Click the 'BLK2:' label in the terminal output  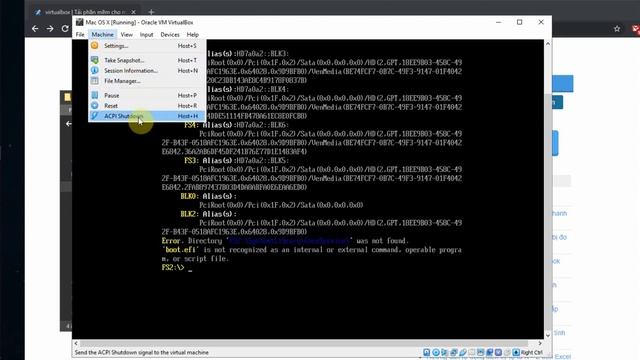click(190, 214)
